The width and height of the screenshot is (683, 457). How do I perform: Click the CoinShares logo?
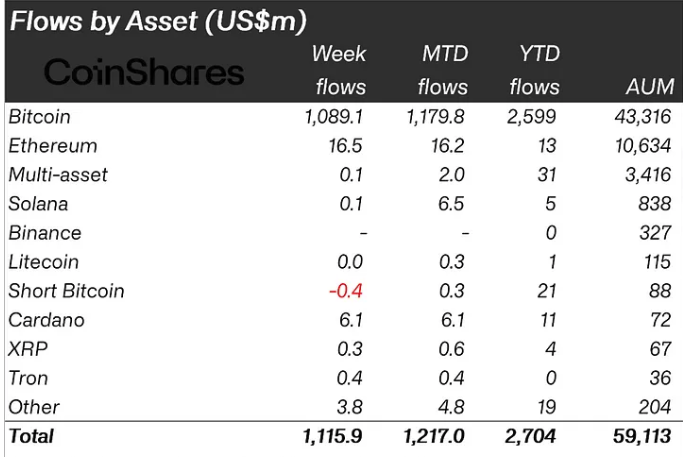(x=144, y=71)
